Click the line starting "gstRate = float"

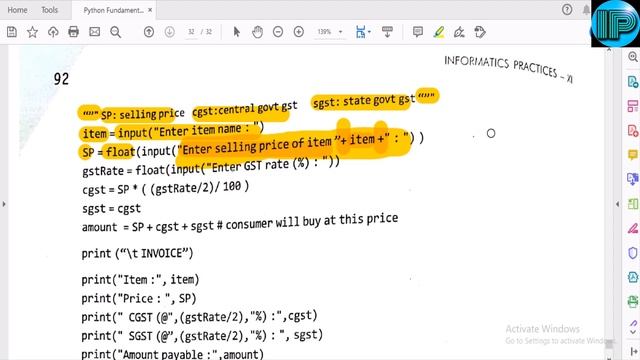[x=211, y=167]
